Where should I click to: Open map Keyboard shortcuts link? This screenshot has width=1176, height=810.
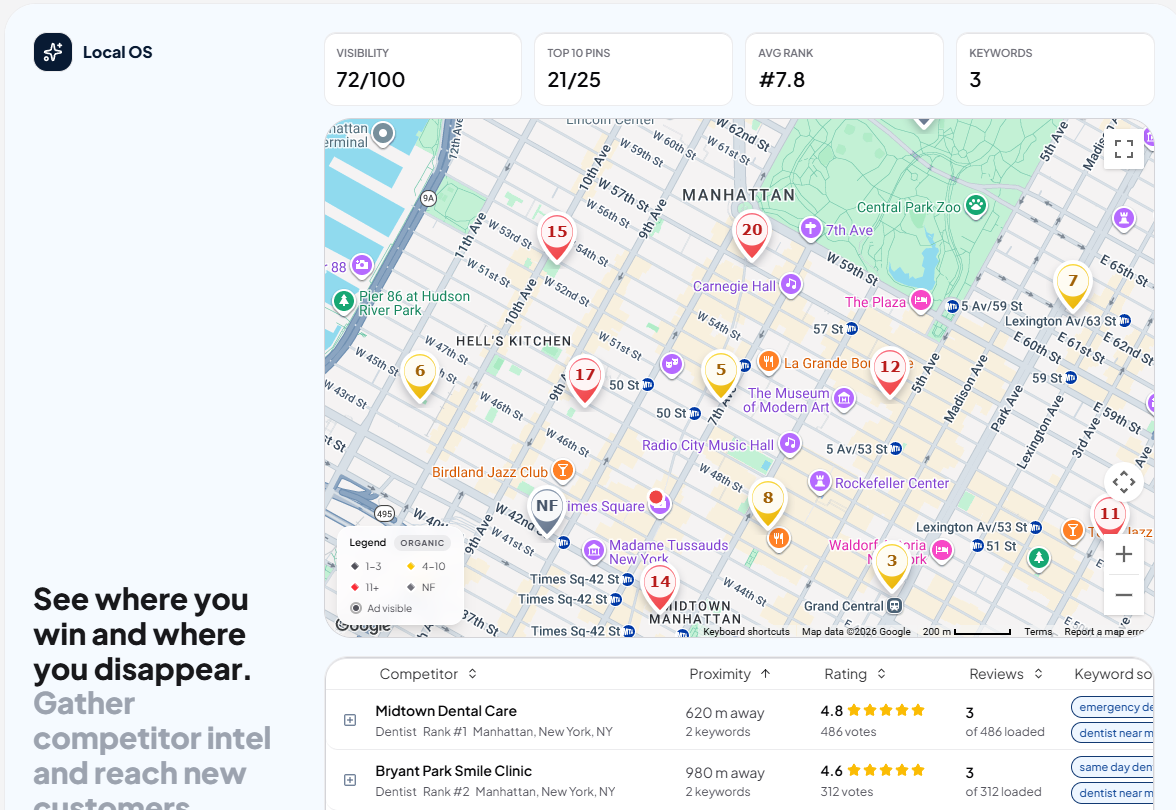click(x=746, y=632)
